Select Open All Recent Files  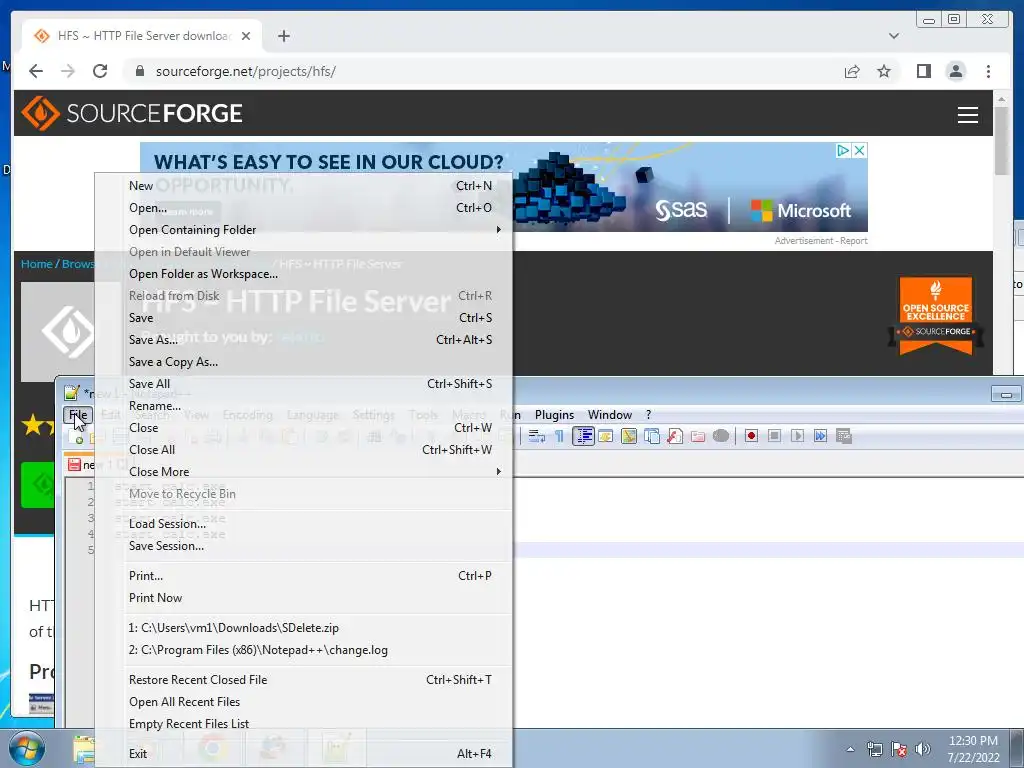304,702
